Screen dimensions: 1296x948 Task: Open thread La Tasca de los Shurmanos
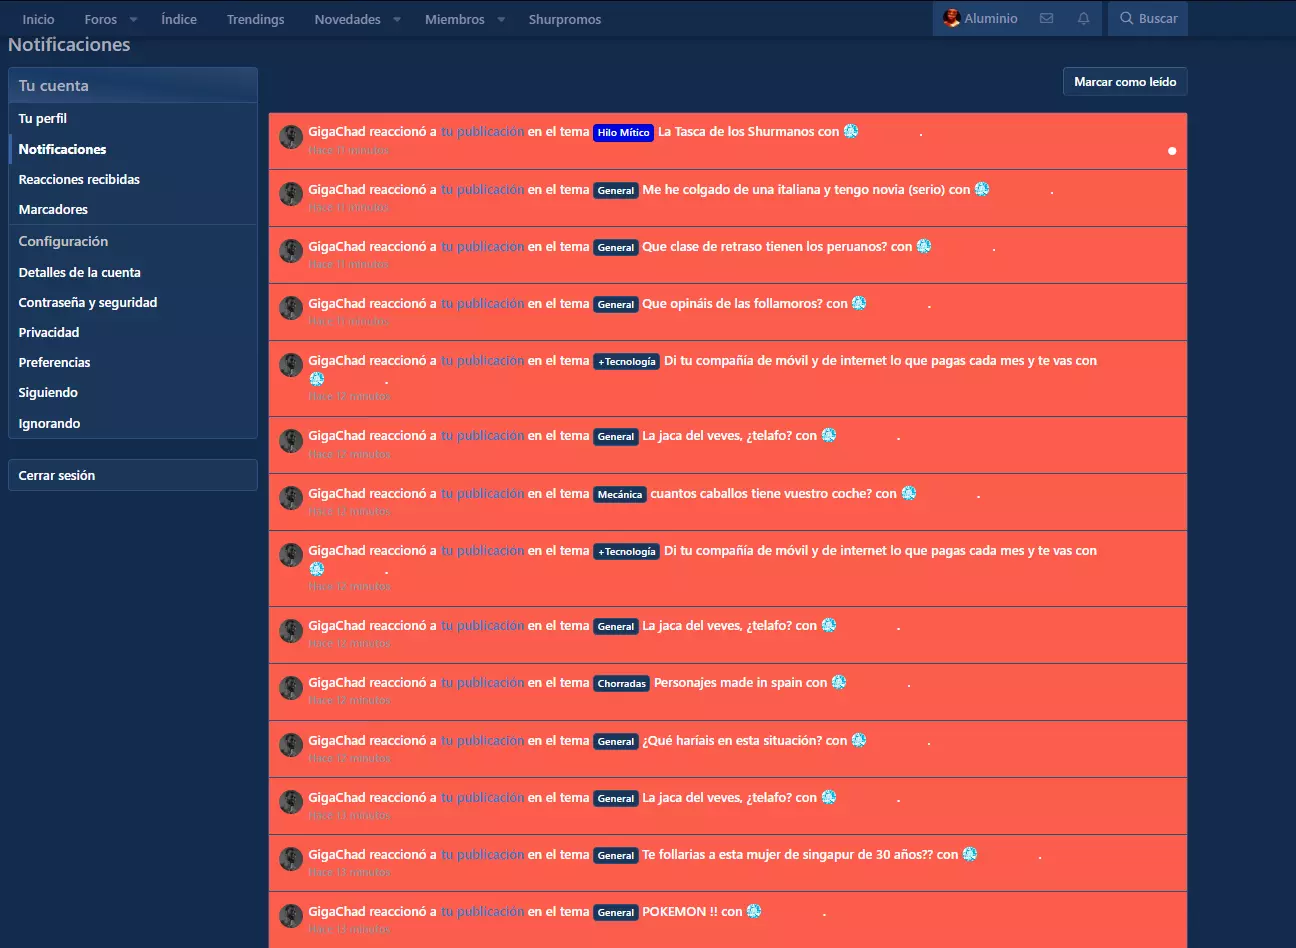pos(736,131)
